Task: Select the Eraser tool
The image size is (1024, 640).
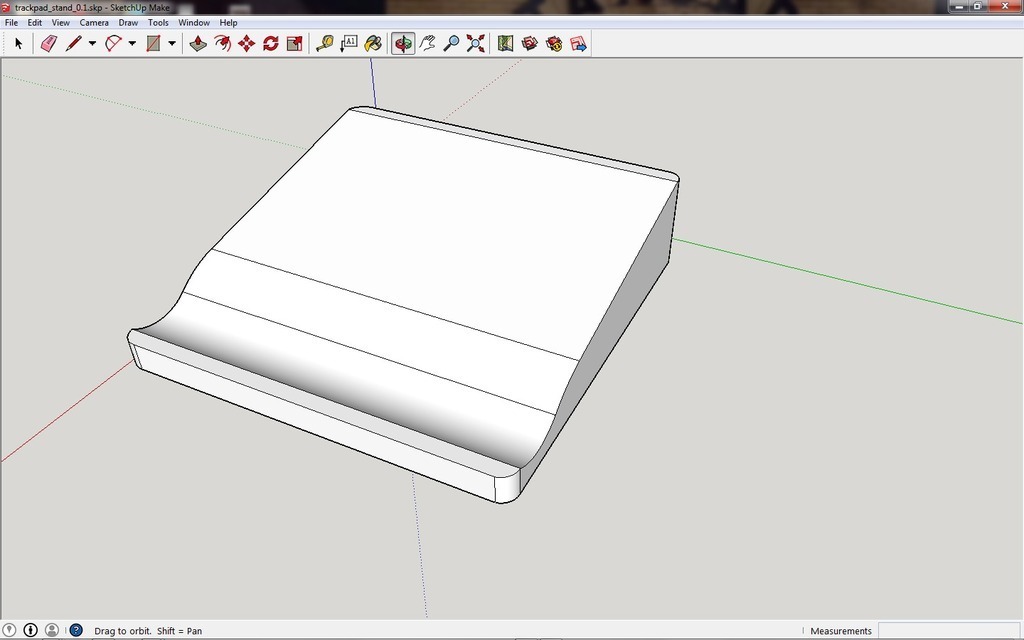Action: click(x=48, y=42)
